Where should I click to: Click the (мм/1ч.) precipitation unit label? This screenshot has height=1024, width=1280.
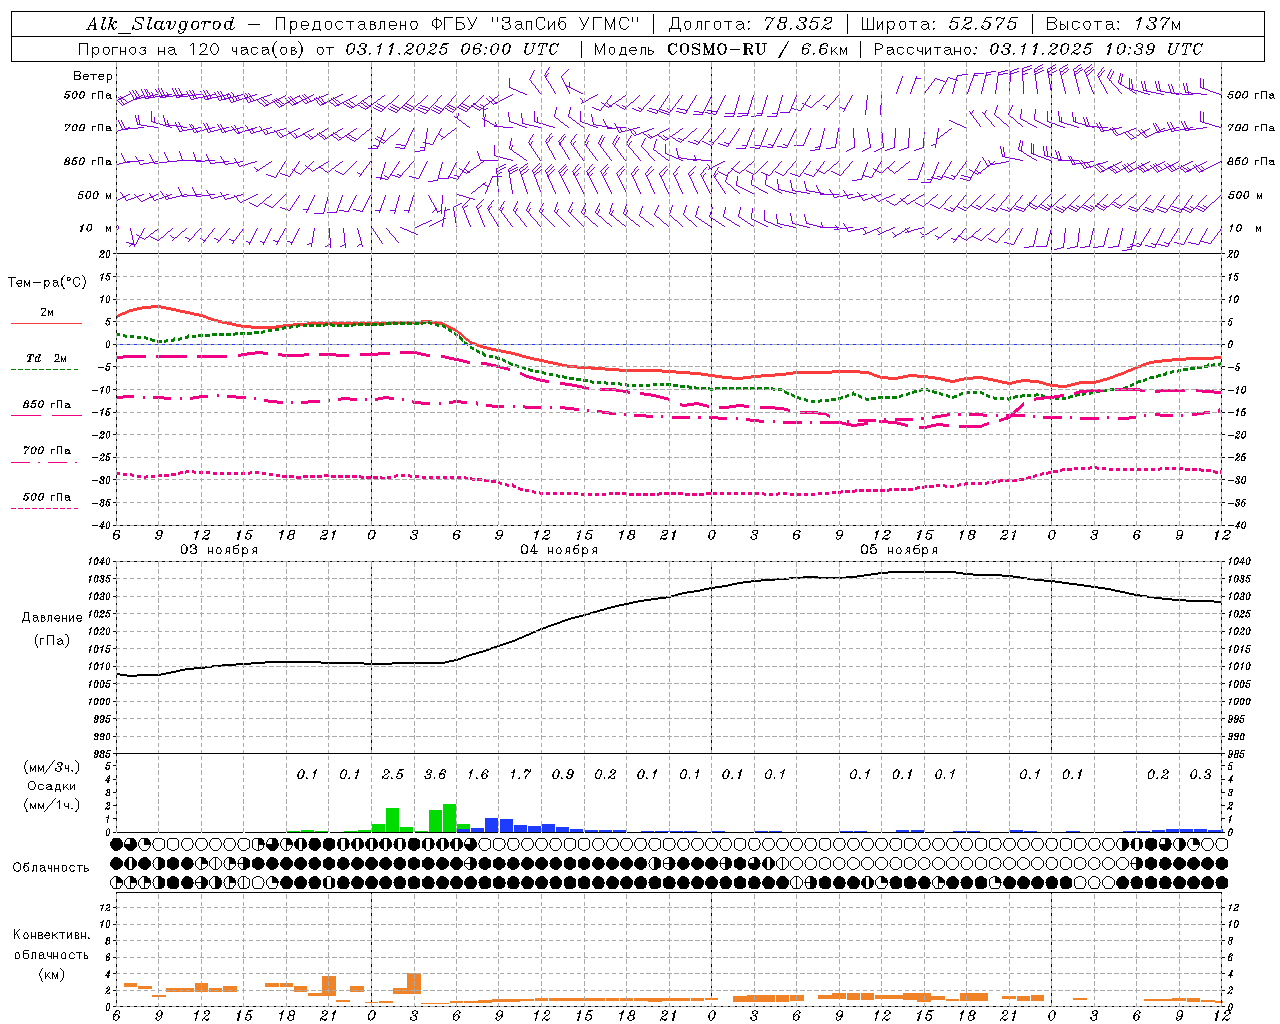52,806
